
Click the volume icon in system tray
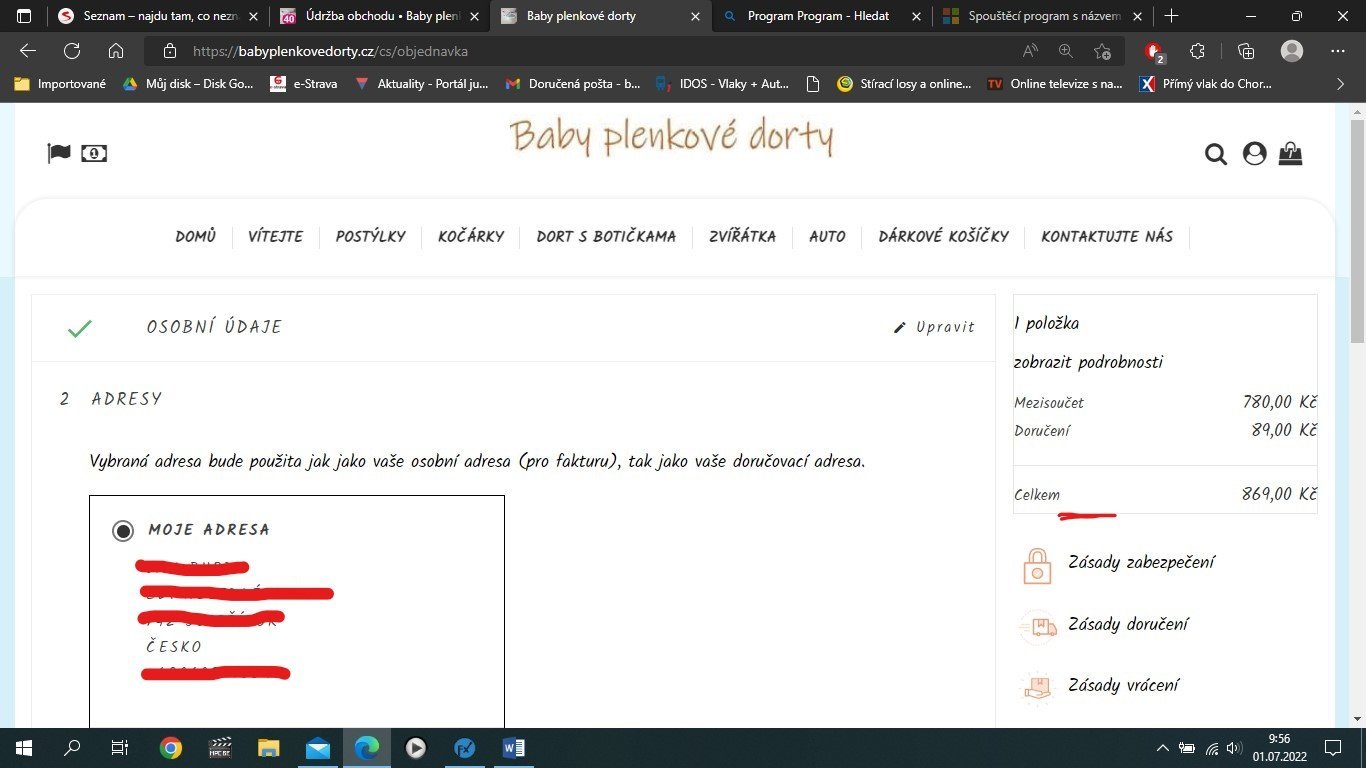pyautogui.click(x=1235, y=748)
